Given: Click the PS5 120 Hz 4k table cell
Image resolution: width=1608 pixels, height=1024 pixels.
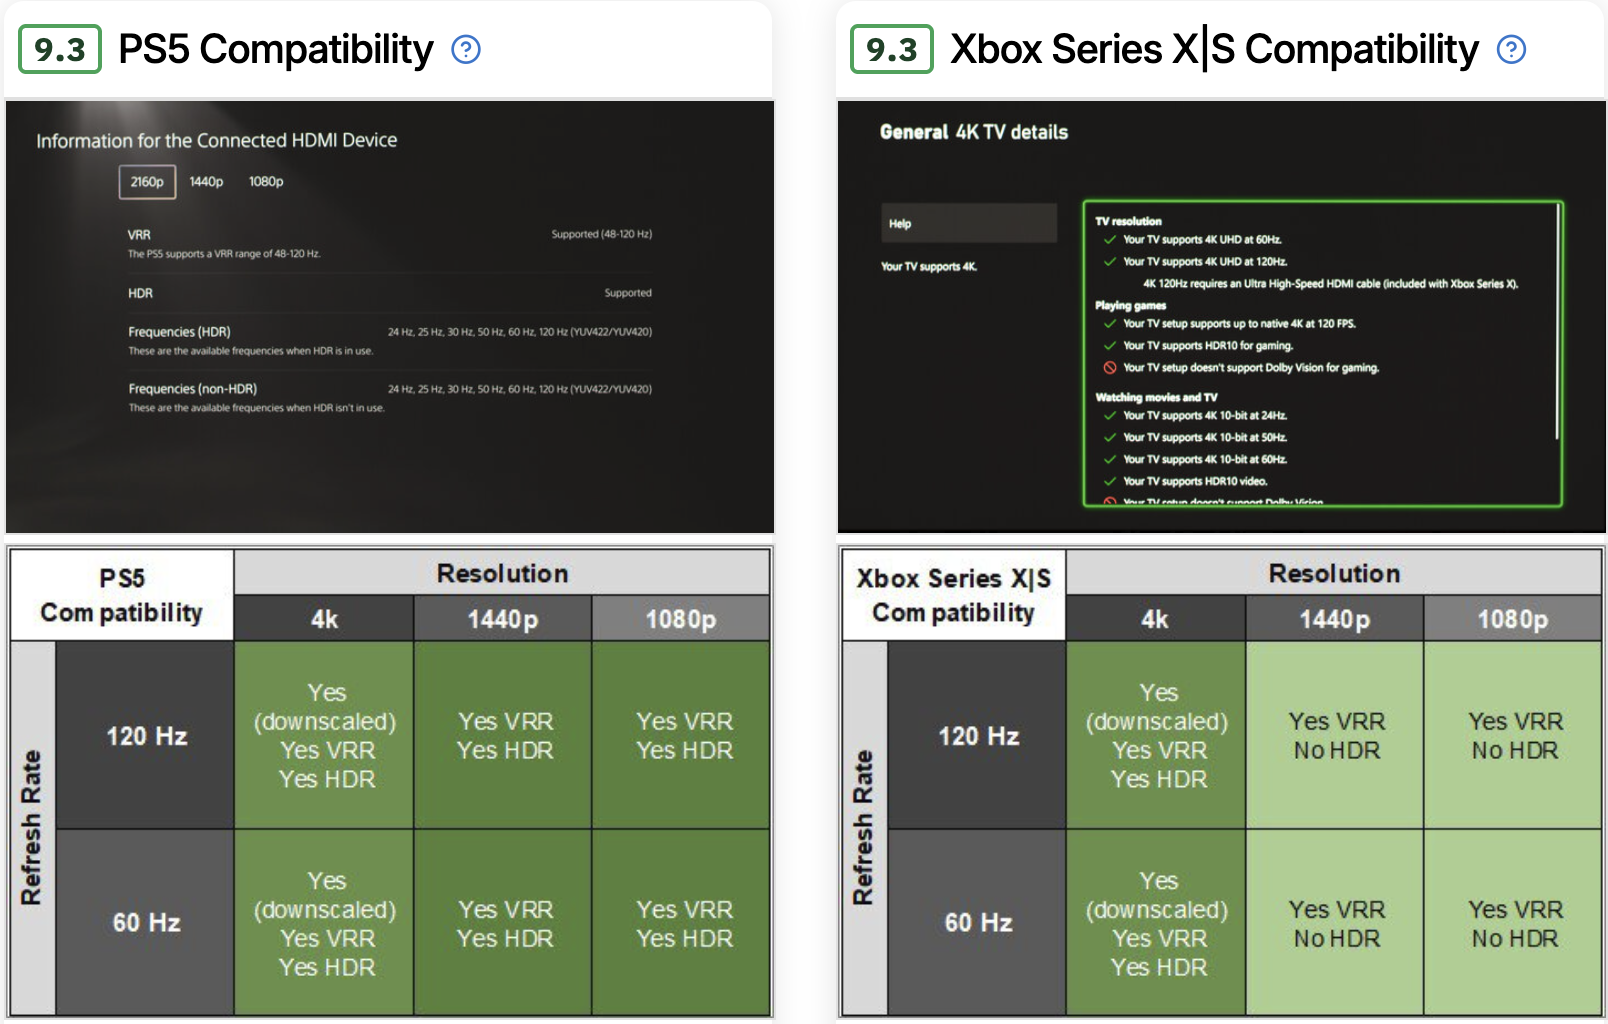Looking at the screenshot, I should point(326,735).
